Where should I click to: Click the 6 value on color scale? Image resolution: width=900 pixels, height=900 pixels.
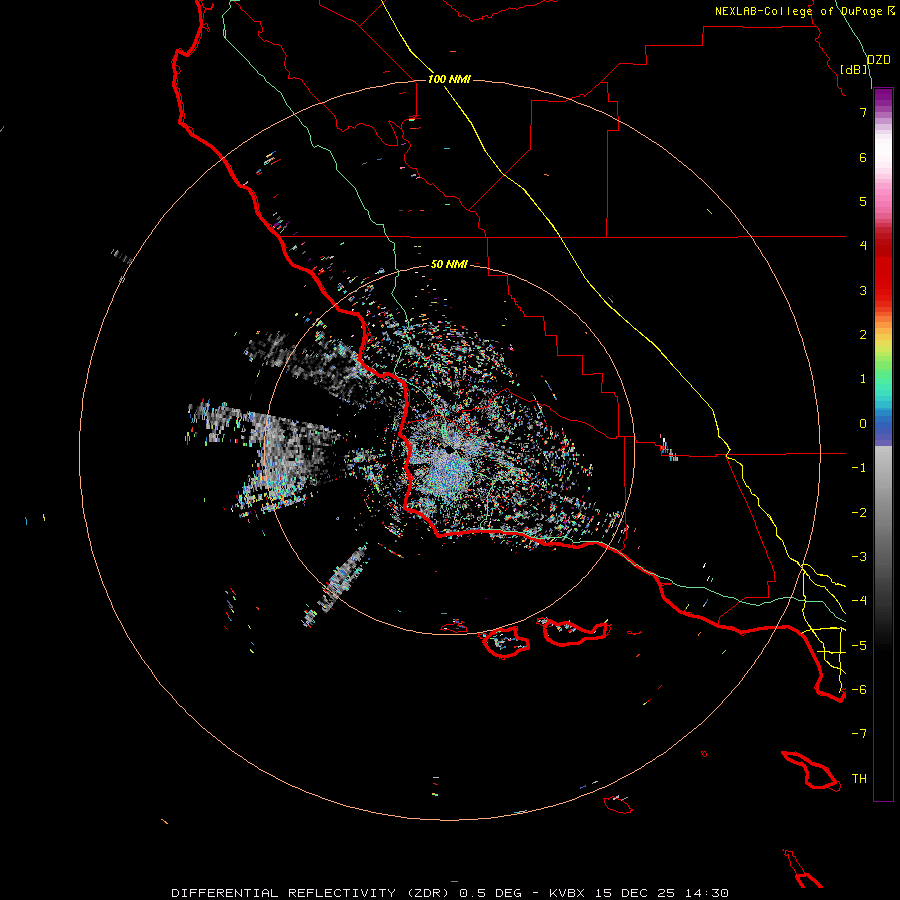(863, 157)
